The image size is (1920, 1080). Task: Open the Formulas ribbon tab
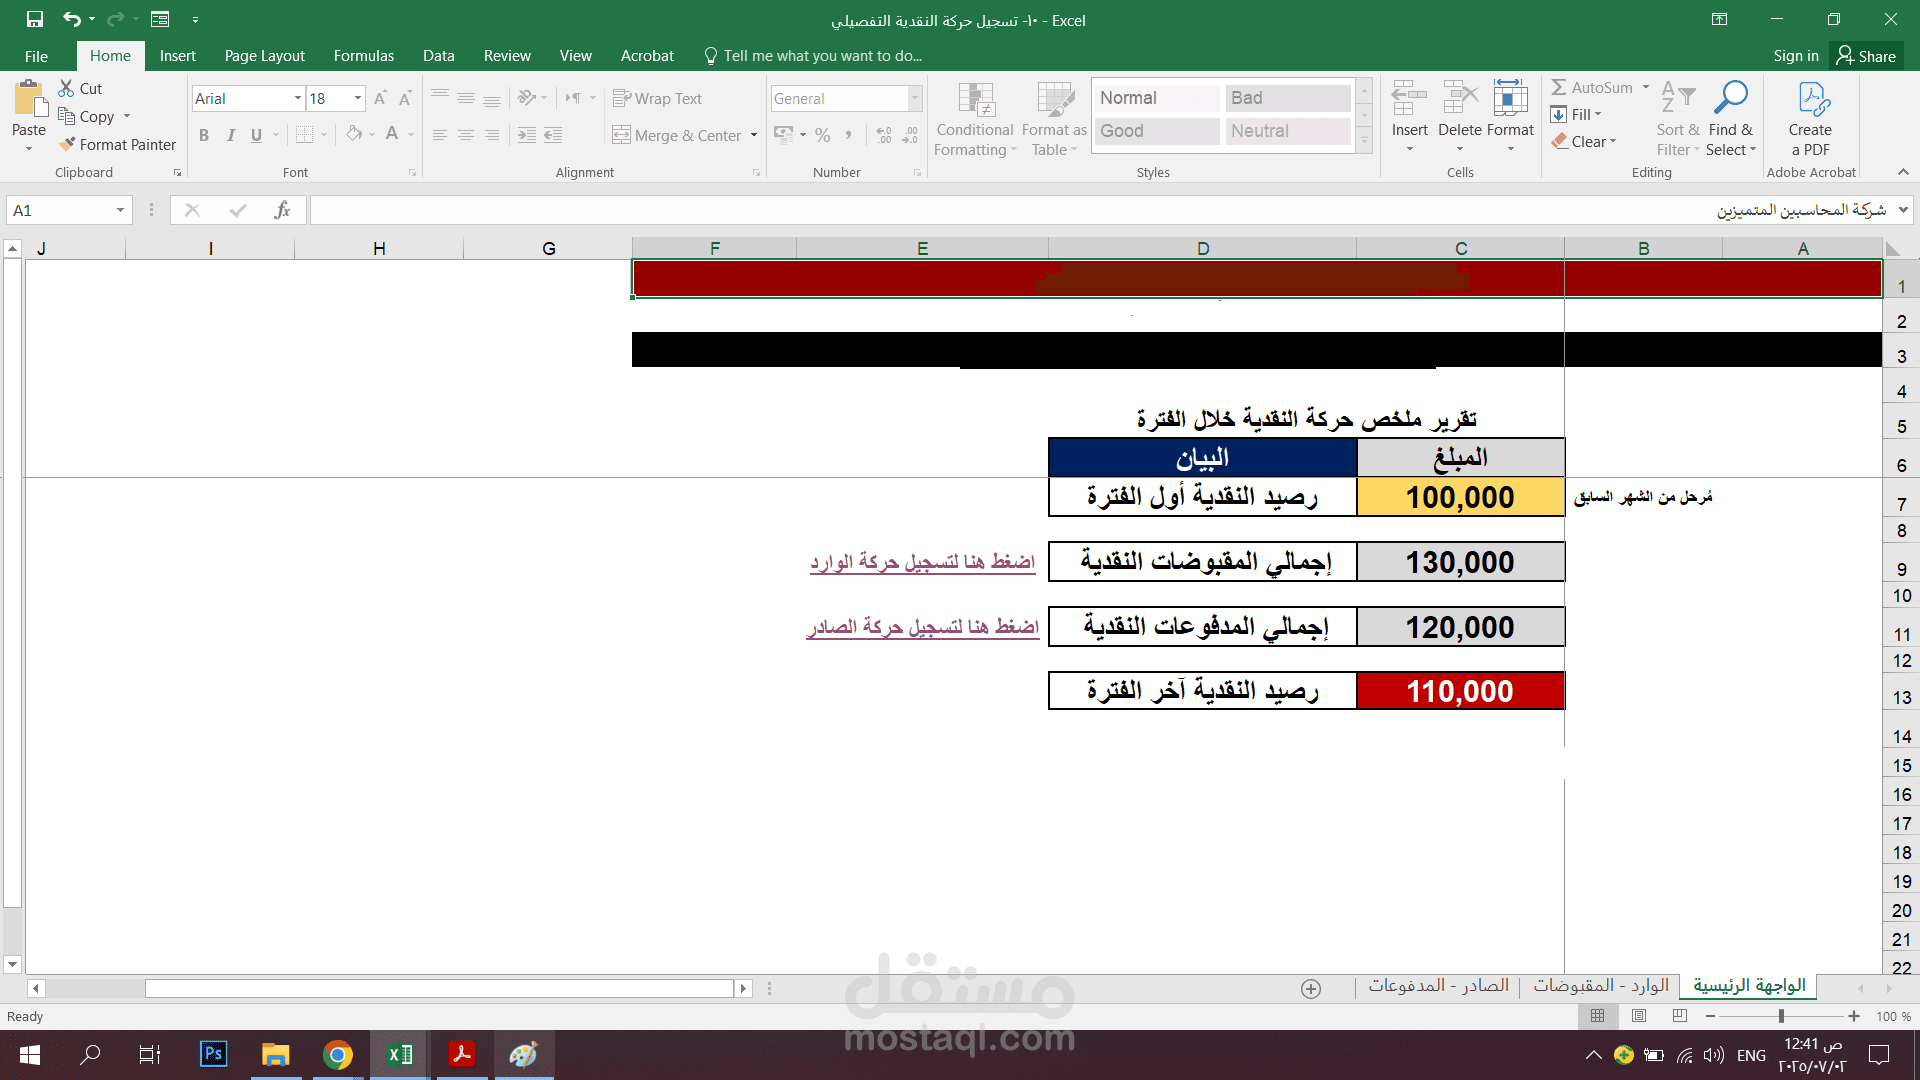point(364,56)
